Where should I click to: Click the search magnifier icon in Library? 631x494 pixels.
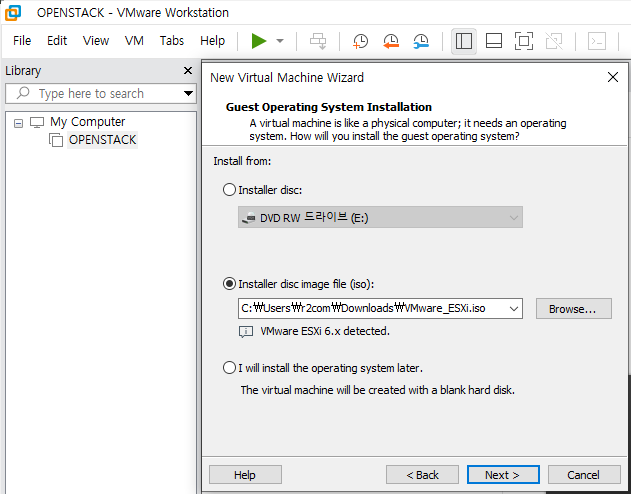pyautogui.click(x=23, y=93)
